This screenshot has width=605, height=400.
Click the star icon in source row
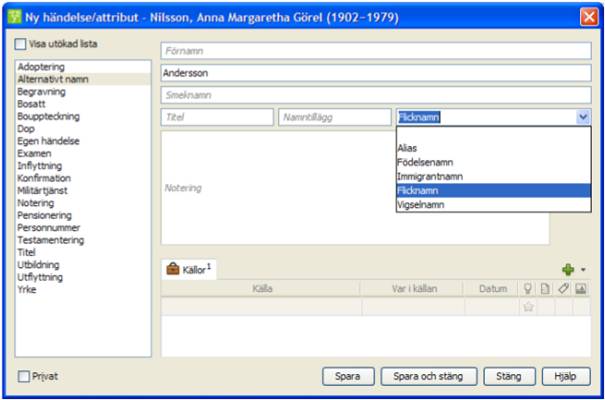[x=527, y=307]
